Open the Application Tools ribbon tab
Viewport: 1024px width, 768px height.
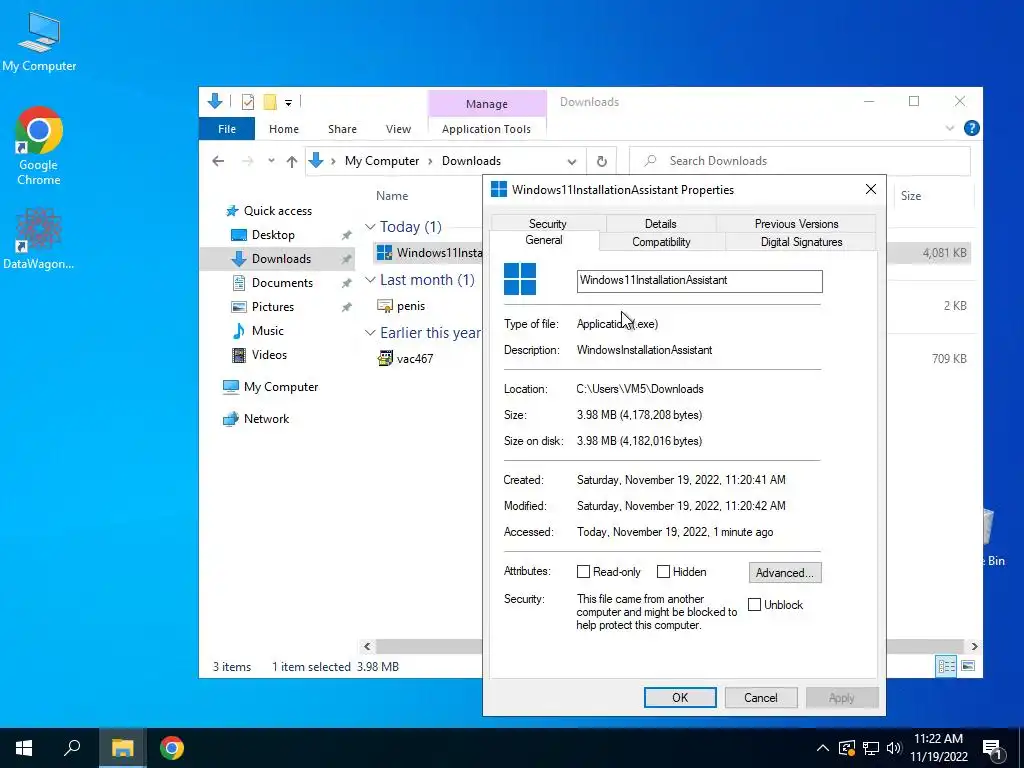486,129
